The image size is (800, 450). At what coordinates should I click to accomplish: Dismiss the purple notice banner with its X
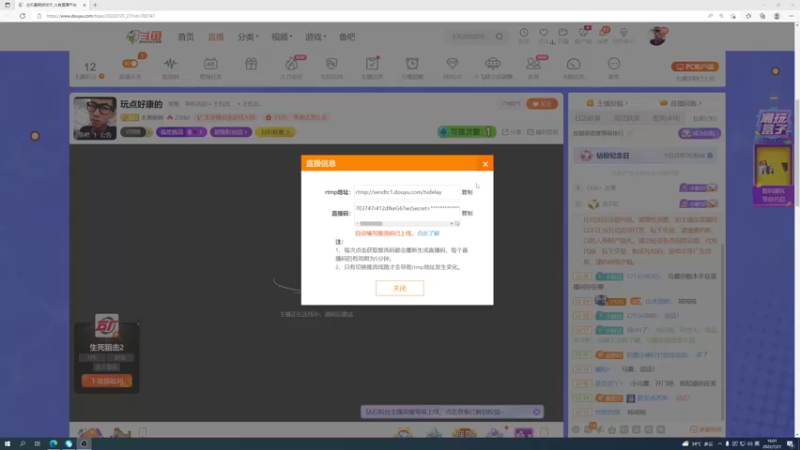537,412
